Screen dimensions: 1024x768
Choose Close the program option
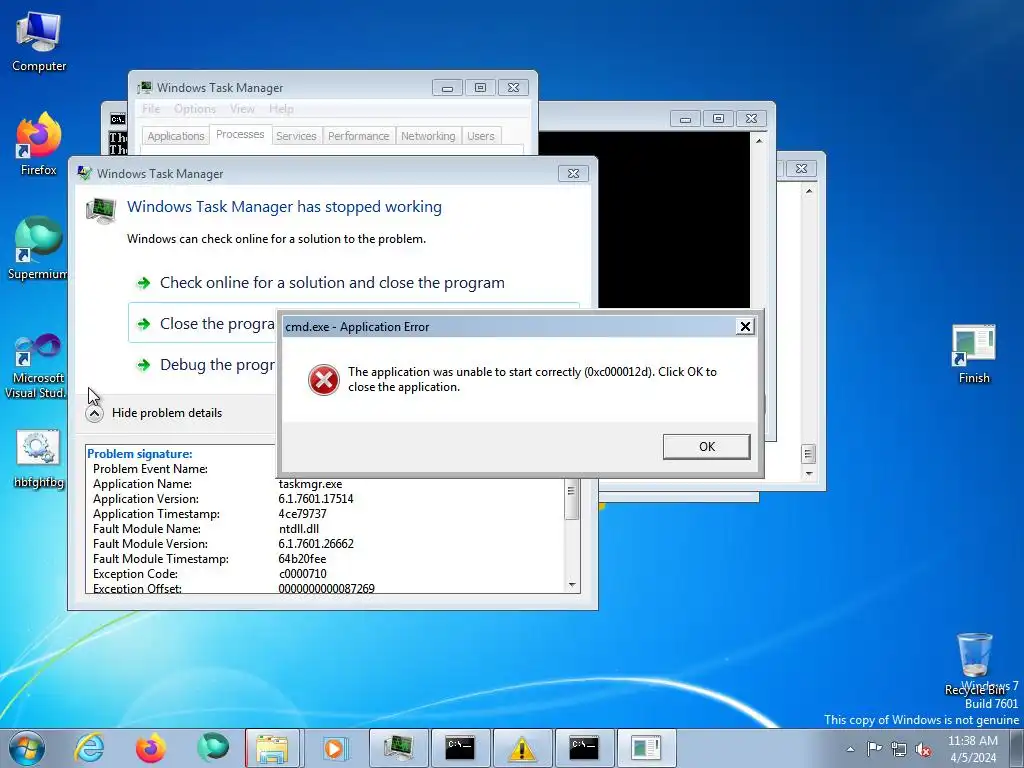pos(204,324)
